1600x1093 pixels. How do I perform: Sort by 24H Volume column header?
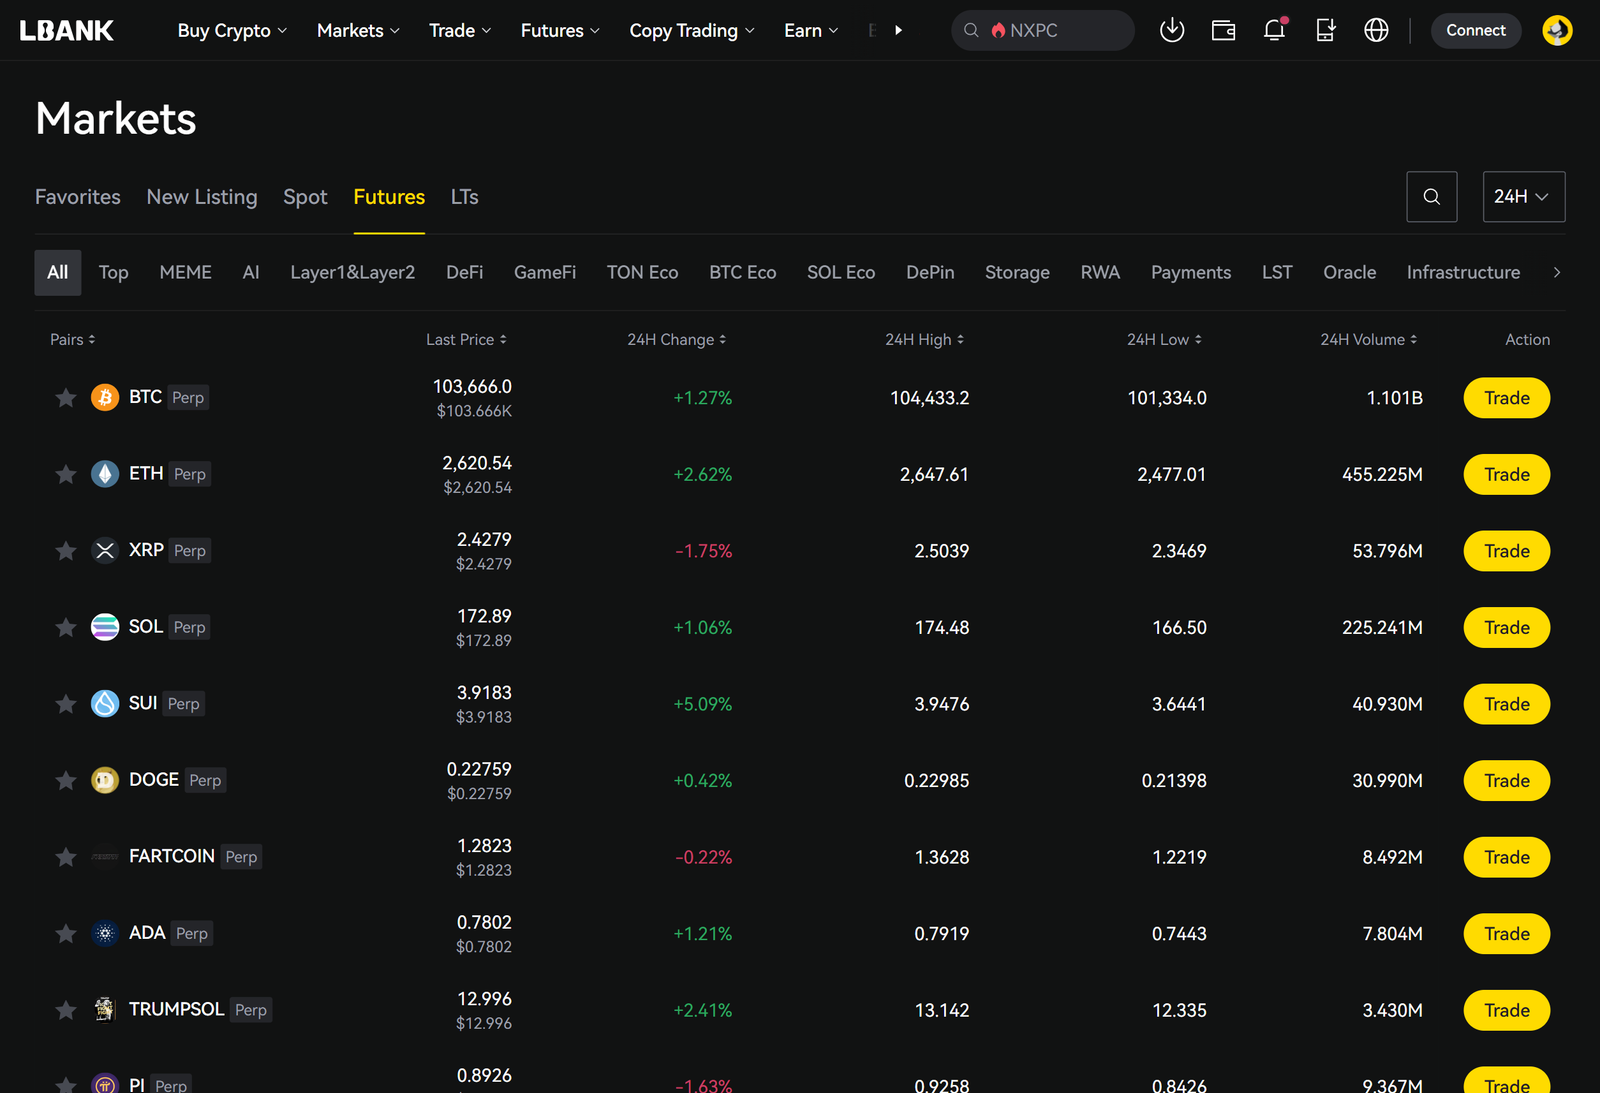(1368, 340)
